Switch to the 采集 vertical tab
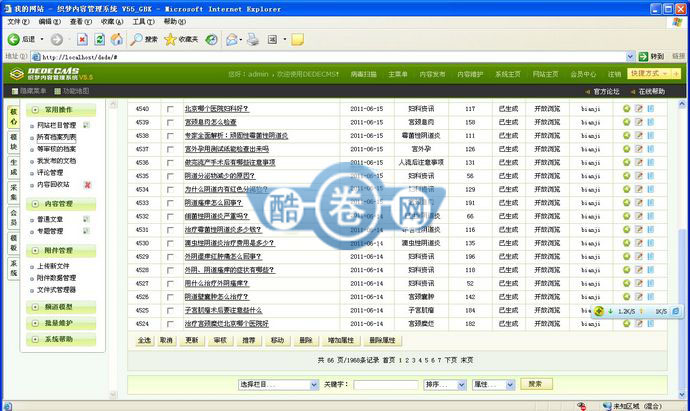Image resolution: width=690 pixels, height=411 pixels. (x=14, y=192)
